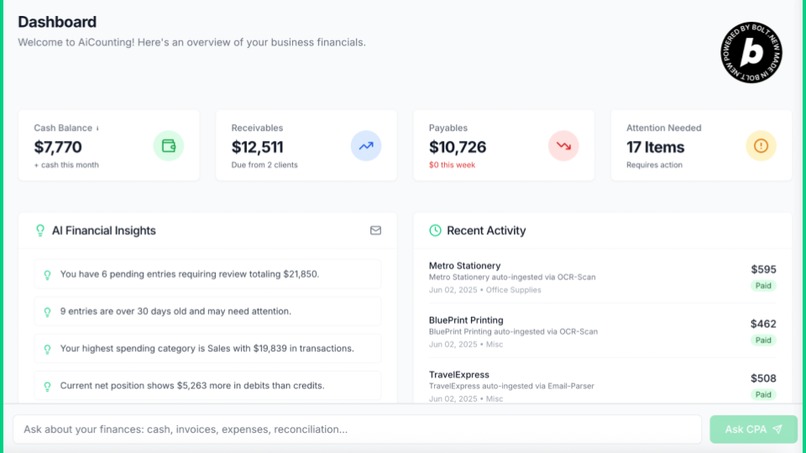
Task: Open the Payables $10,726 card
Action: (x=504, y=145)
